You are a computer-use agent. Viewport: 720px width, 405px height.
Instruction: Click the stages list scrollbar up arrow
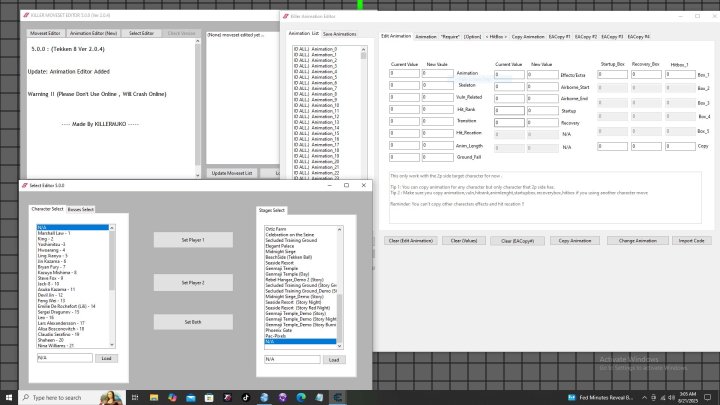[x=340, y=229]
